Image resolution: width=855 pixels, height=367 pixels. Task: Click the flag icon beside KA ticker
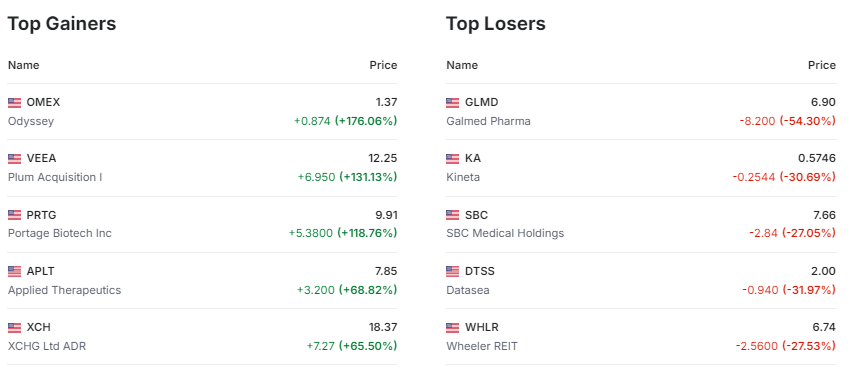(x=453, y=159)
